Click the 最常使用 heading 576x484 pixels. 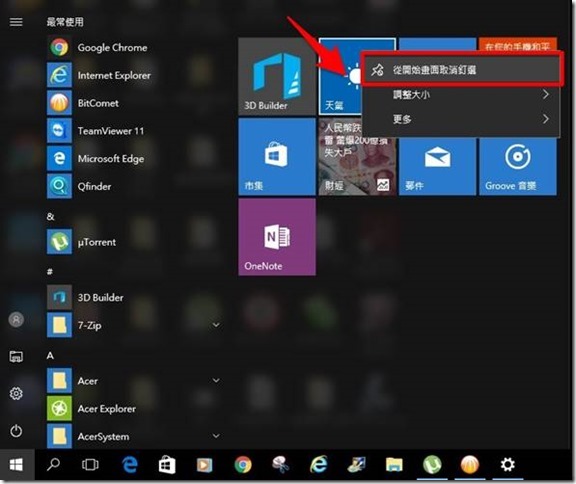click(x=65, y=22)
